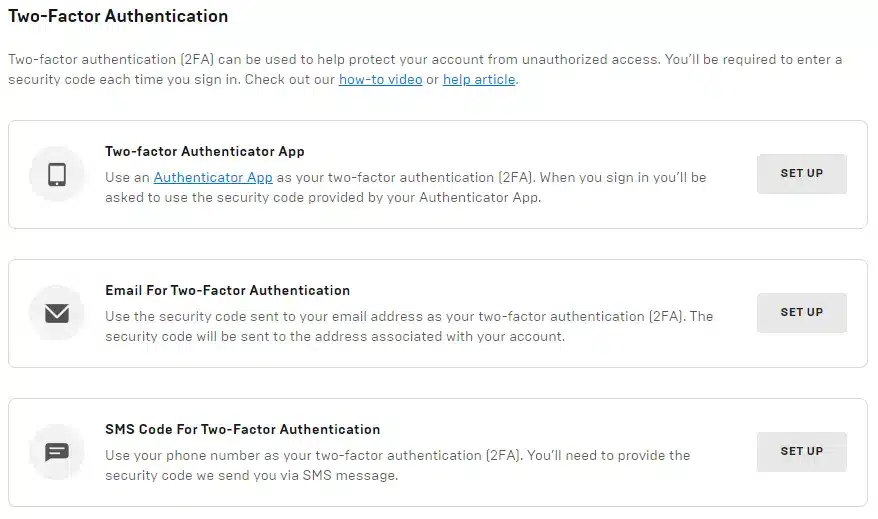Viewport: 878px width, 519px height.
Task: Select the Two-factor Authenticator App title
Action: tap(205, 152)
